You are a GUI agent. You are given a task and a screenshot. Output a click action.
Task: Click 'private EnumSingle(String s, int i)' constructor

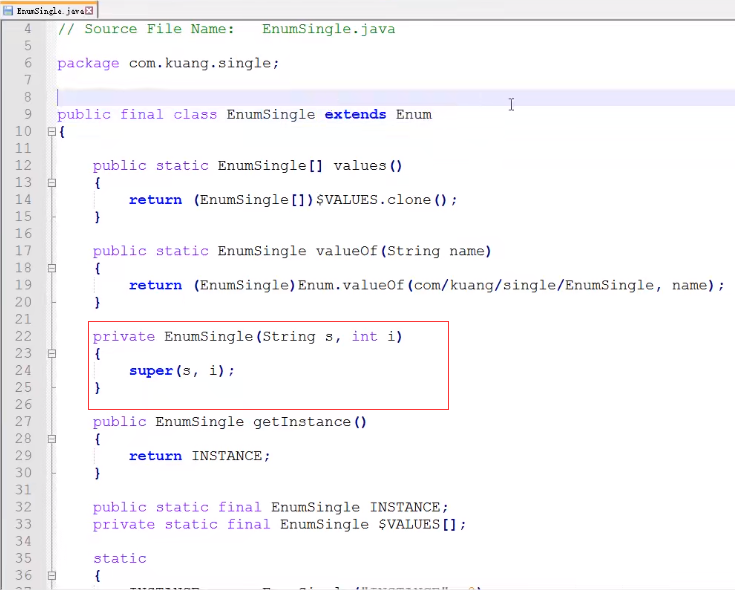click(248, 337)
